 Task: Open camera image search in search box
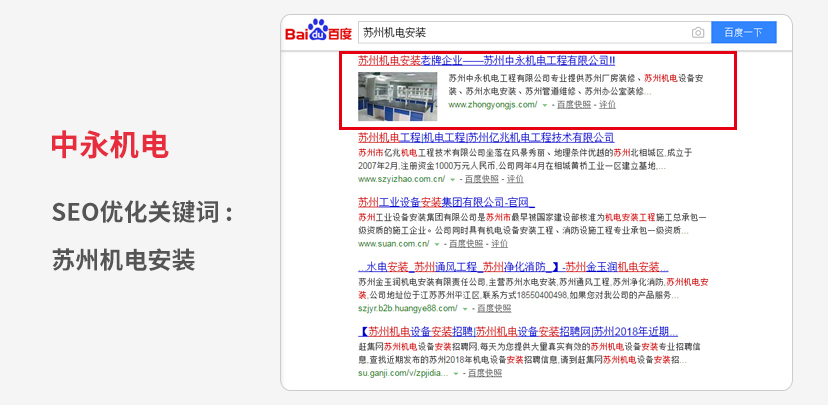pos(698,33)
